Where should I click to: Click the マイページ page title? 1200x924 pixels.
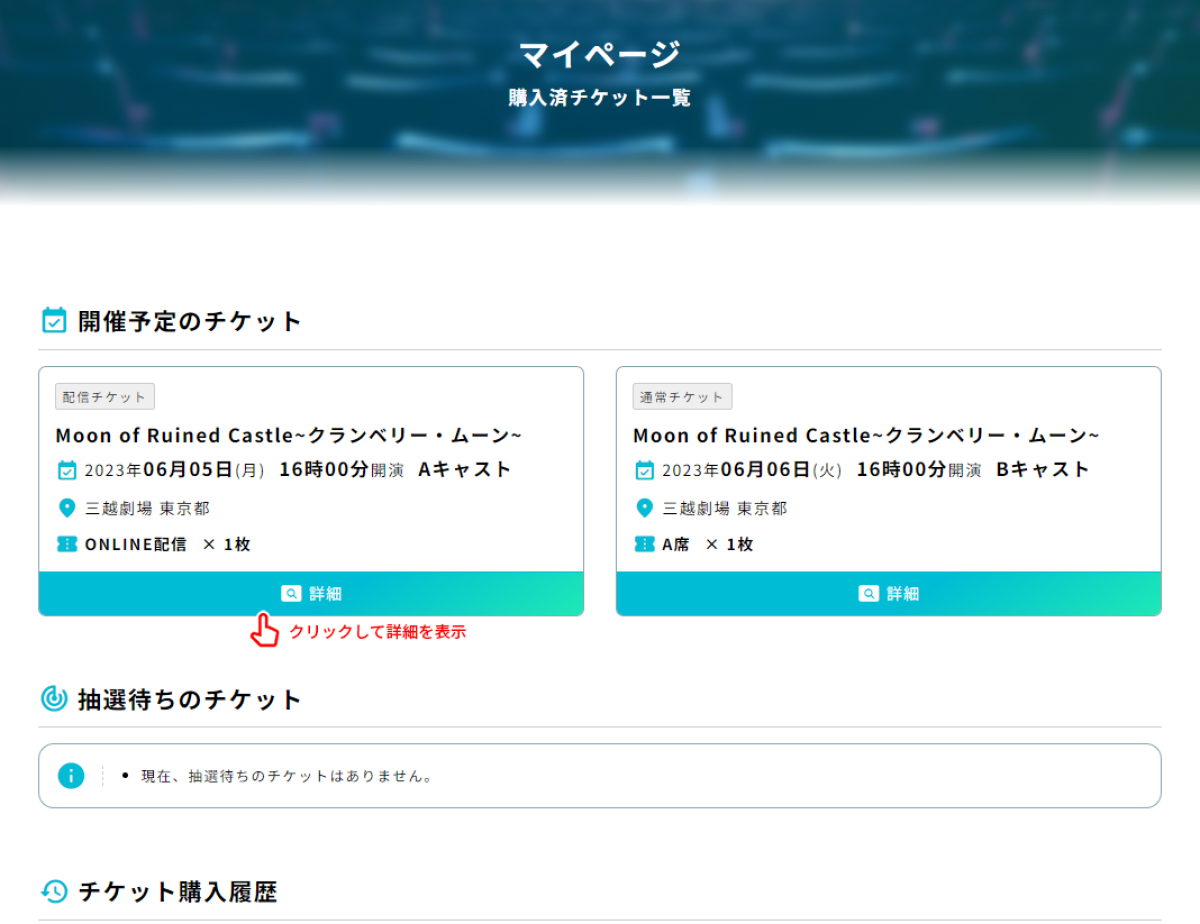pos(600,54)
